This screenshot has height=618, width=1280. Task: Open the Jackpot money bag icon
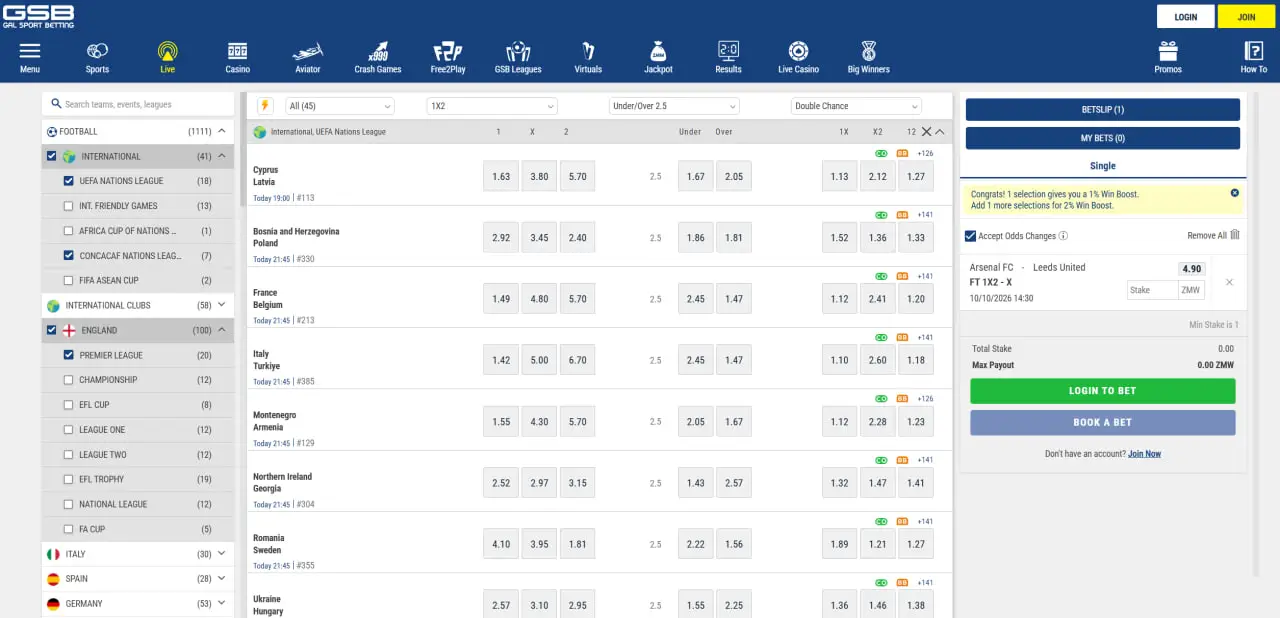(x=658, y=51)
